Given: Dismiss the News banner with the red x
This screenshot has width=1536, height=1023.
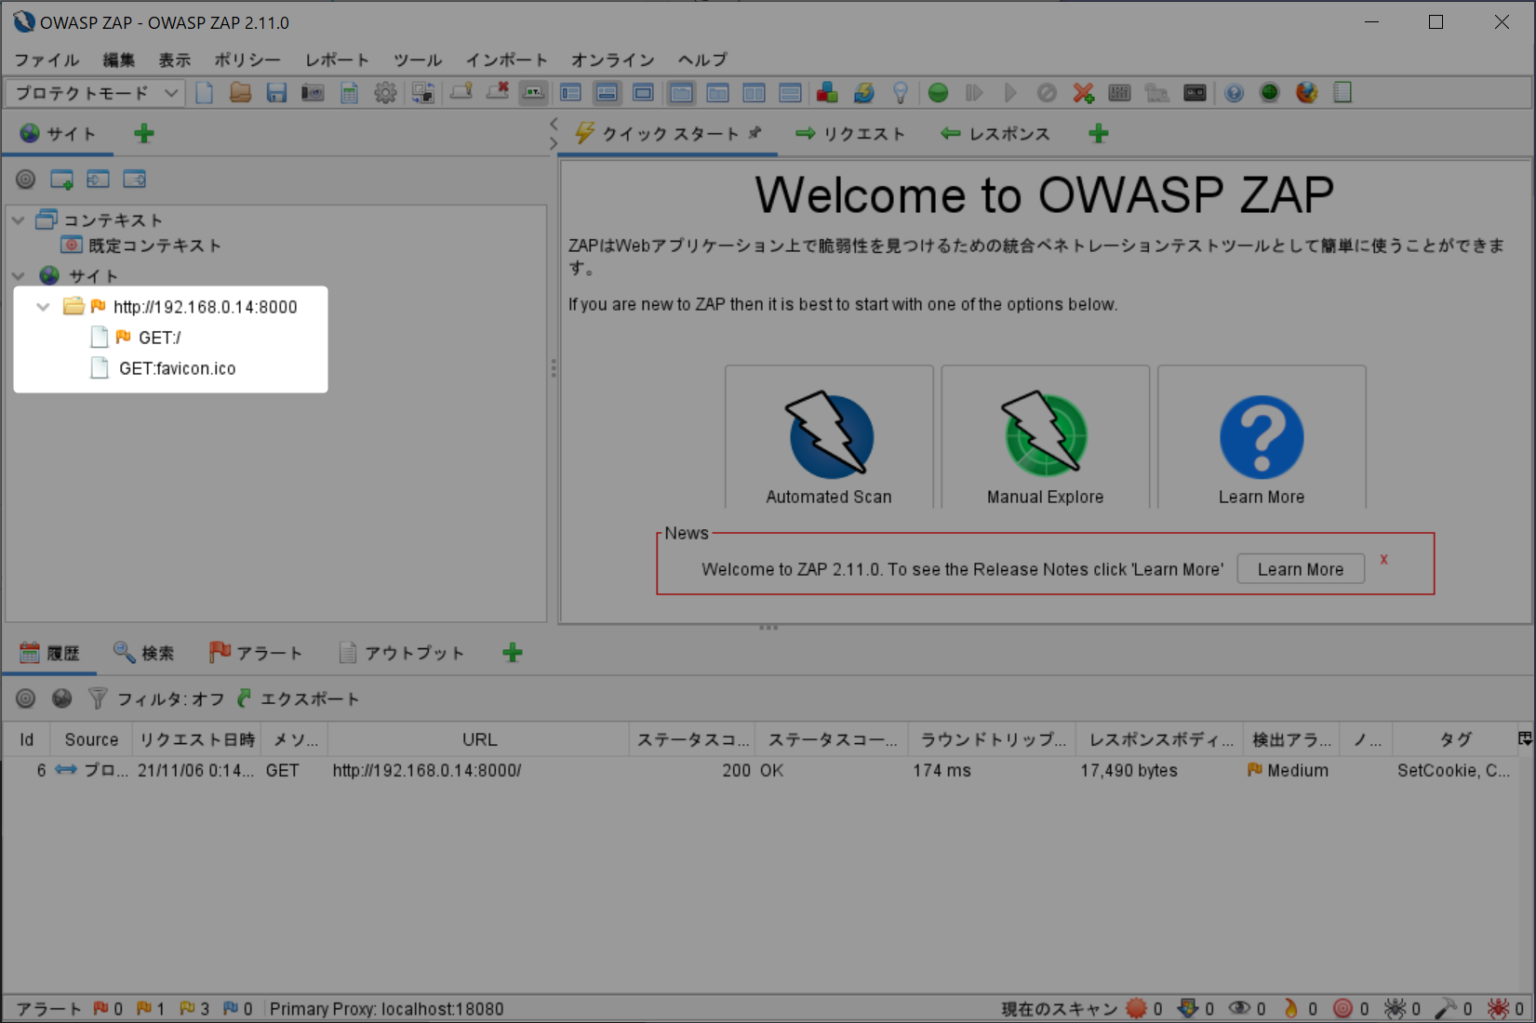Looking at the screenshot, I should pyautogui.click(x=1383, y=560).
